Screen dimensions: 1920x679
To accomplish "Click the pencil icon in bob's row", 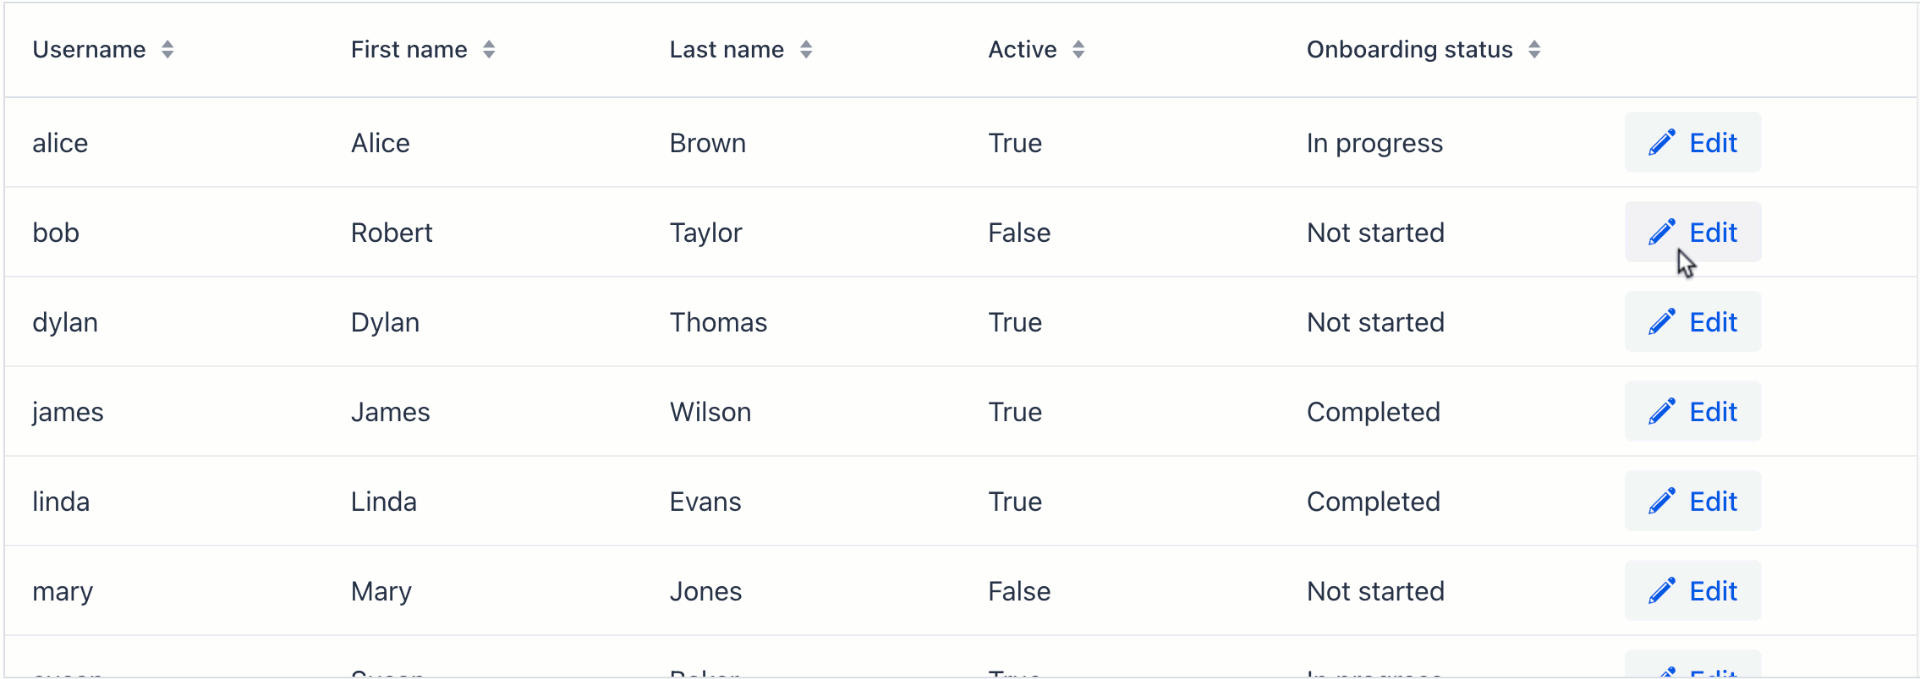I will [x=1661, y=233].
